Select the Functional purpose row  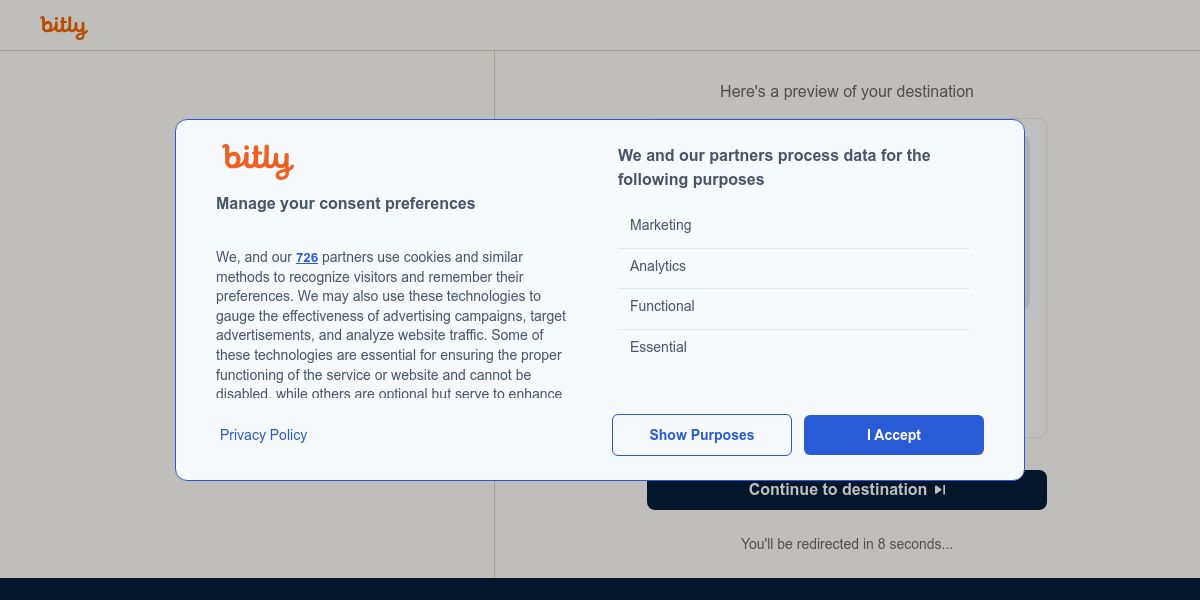[793, 307]
